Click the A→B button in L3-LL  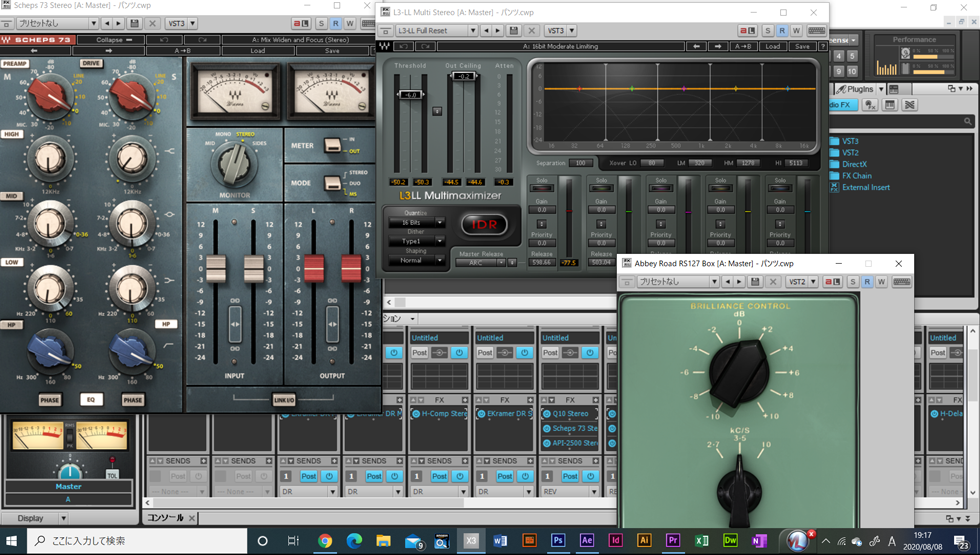[743, 46]
